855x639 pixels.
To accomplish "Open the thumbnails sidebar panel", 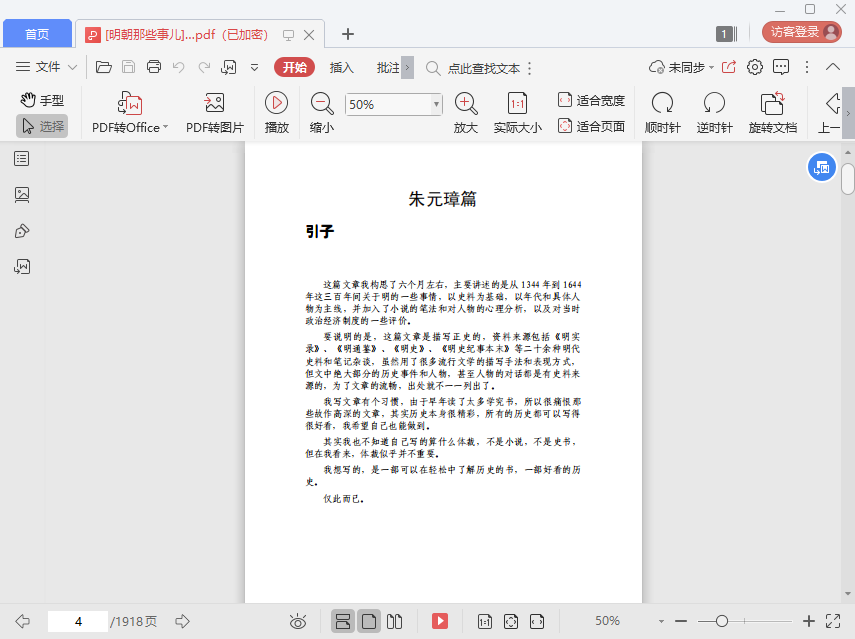I will coord(22,195).
